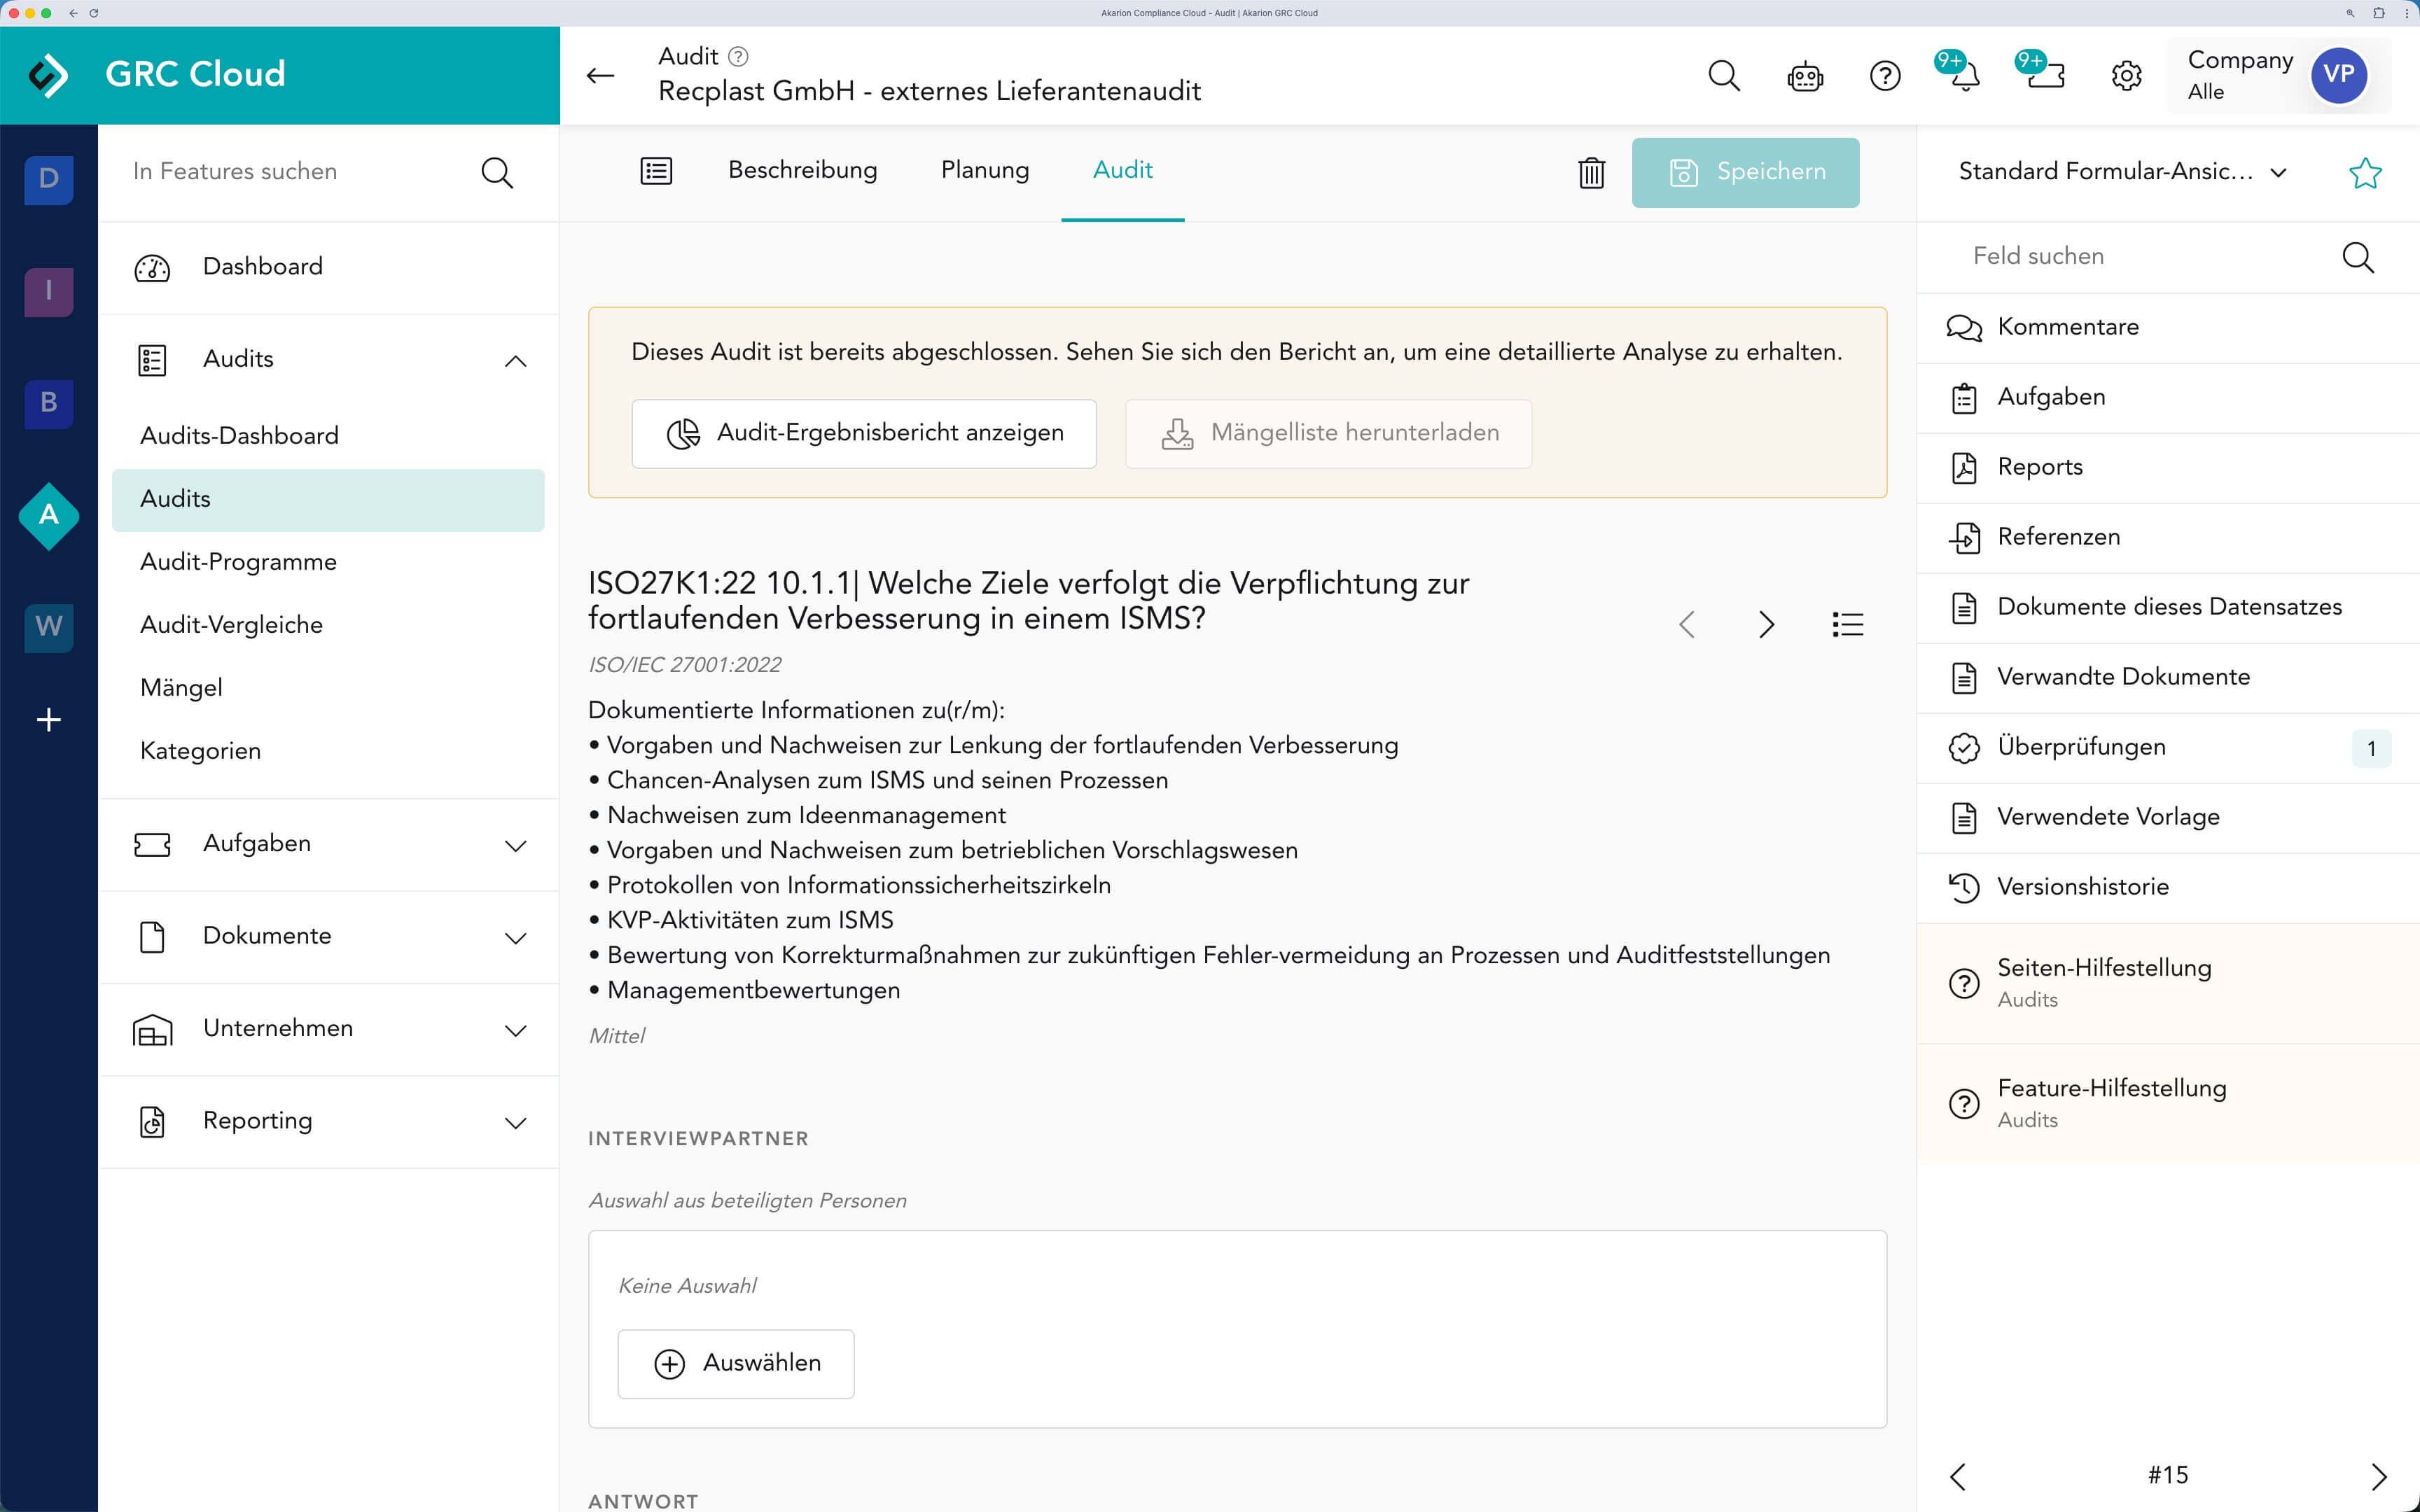Click the trash delete icon
This screenshot has width=2420, height=1512.
pos(1591,173)
